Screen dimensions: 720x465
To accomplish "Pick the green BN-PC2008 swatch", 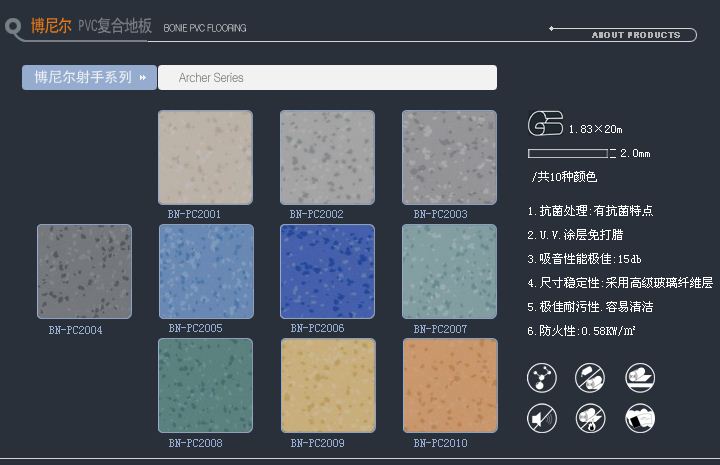I will pos(205,385).
